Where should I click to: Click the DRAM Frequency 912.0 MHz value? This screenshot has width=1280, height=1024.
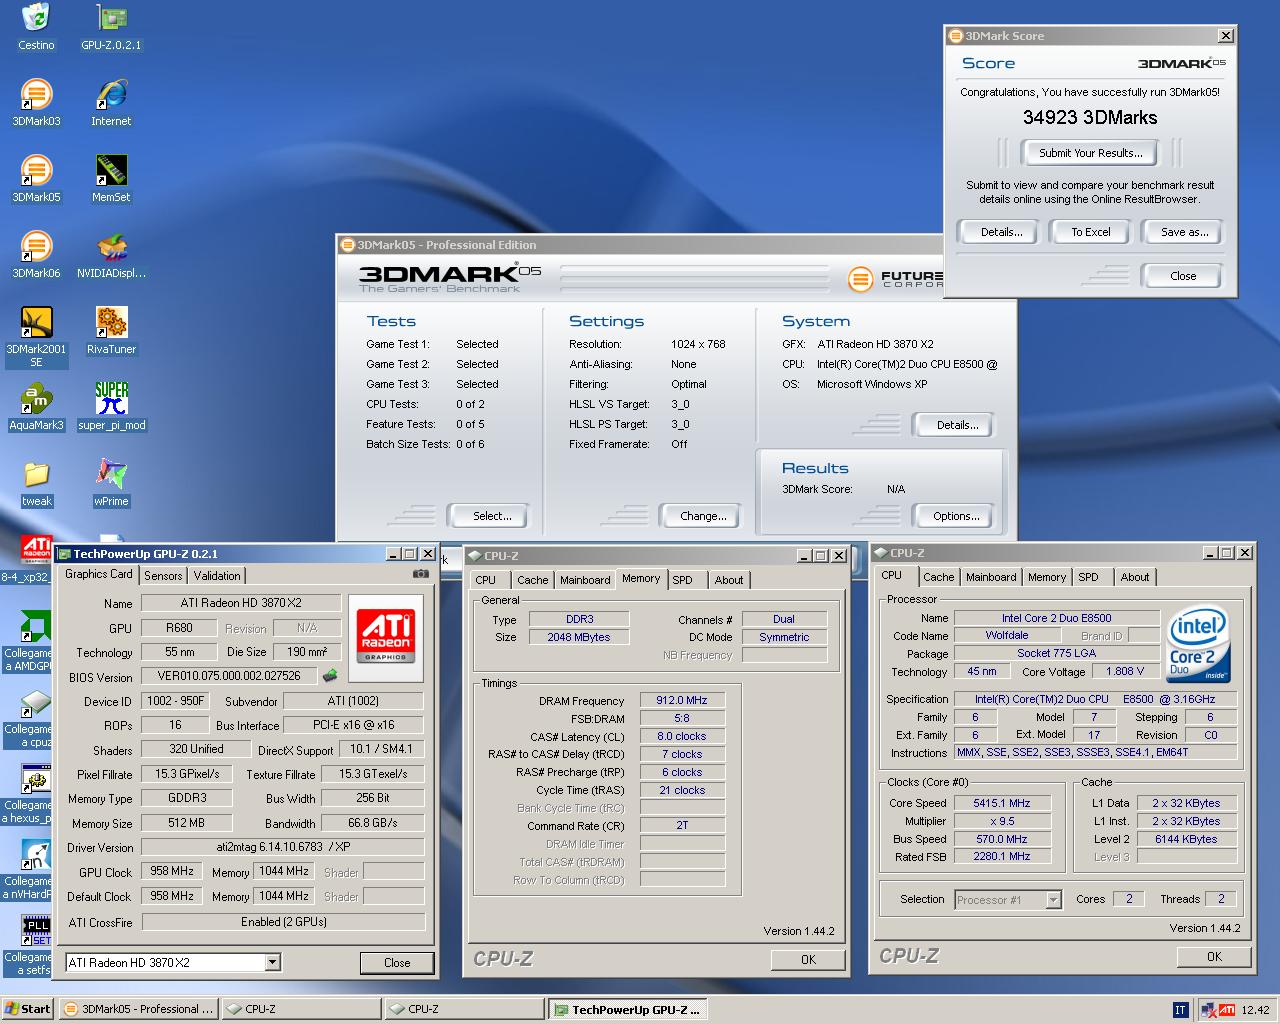(682, 700)
